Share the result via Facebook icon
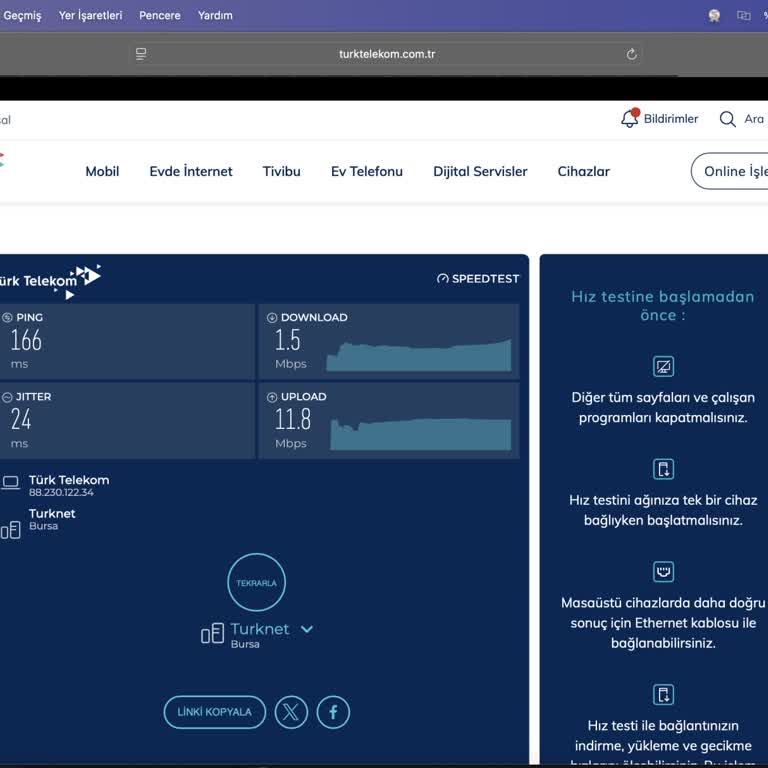 (x=333, y=712)
